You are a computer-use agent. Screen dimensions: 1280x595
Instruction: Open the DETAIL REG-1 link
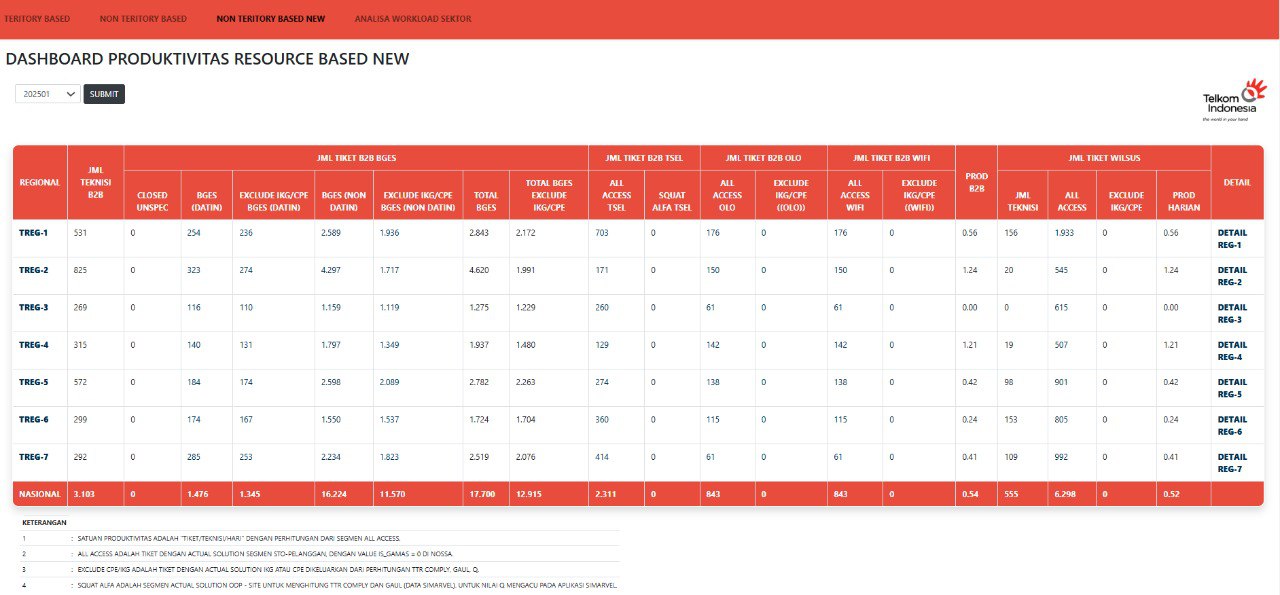[1232, 239]
